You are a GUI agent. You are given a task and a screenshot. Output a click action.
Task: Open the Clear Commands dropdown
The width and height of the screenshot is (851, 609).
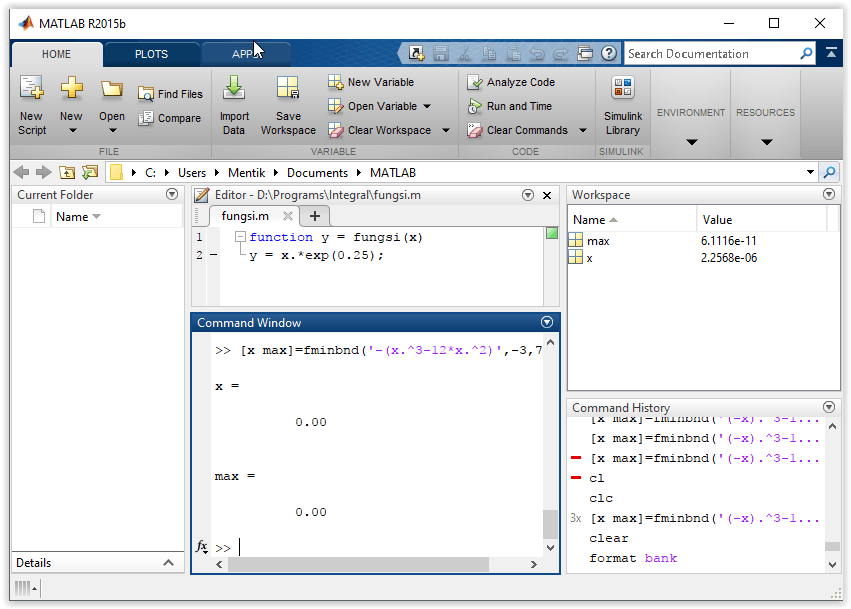tap(582, 130)
